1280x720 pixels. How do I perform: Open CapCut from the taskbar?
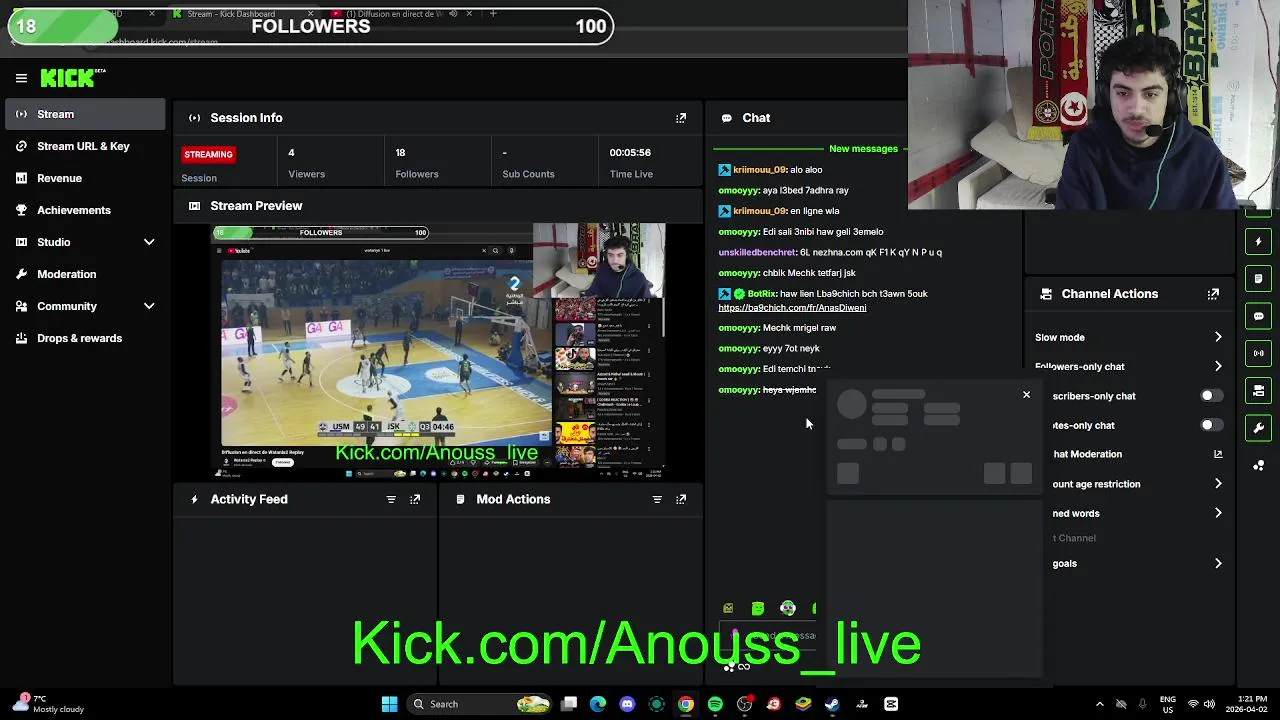point(891,704)
